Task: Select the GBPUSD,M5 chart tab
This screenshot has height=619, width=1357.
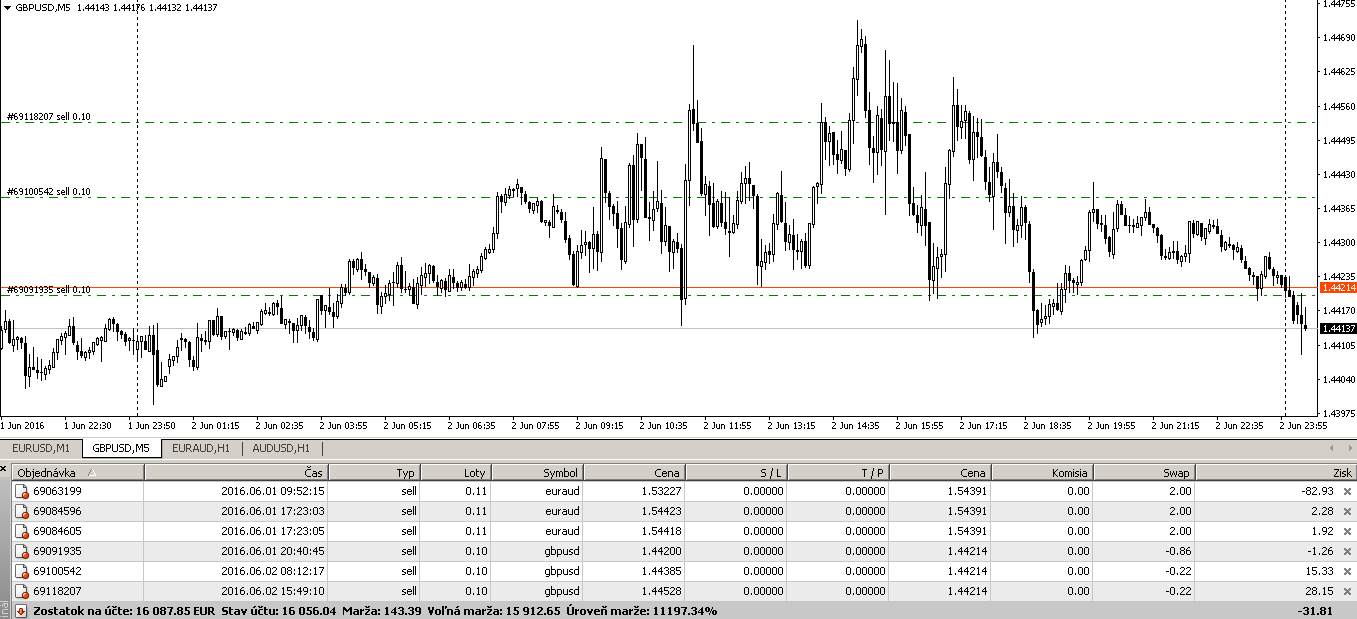Action: click(121, 448)
